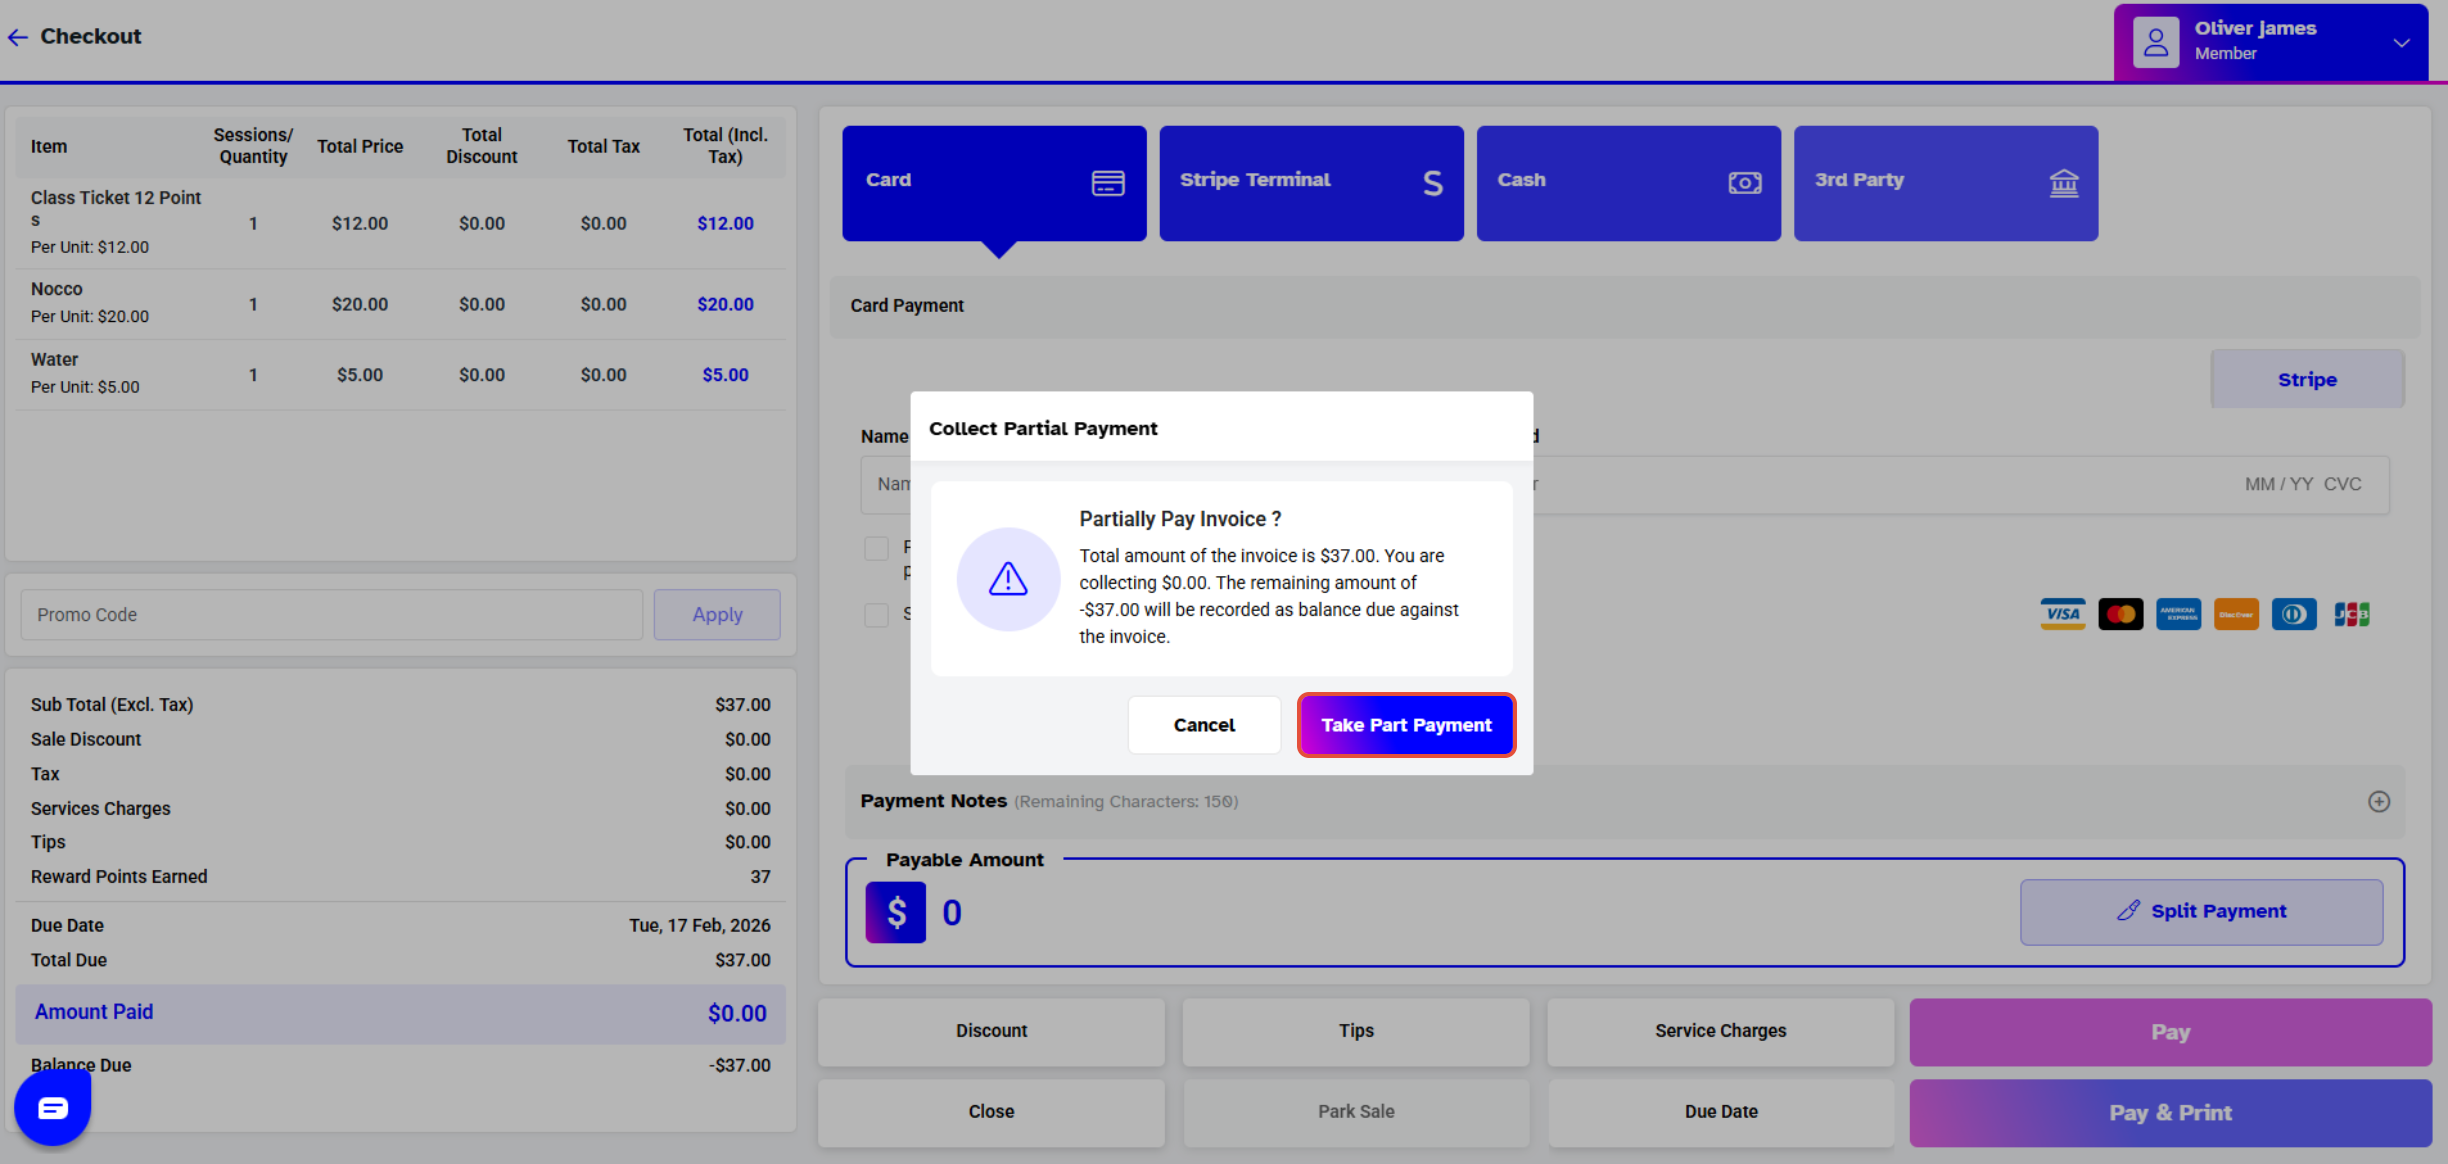
Task: Click the JCB card logo
Action: point(2351,614)
